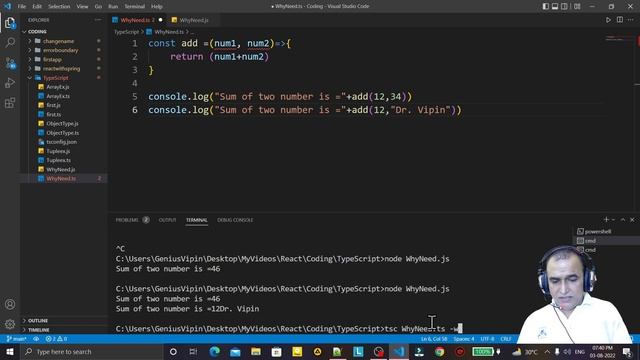The height and width of the screenshot is (360, 640).
Task: Open the Explorer view in activity bar
Action: tap(10, 22)
